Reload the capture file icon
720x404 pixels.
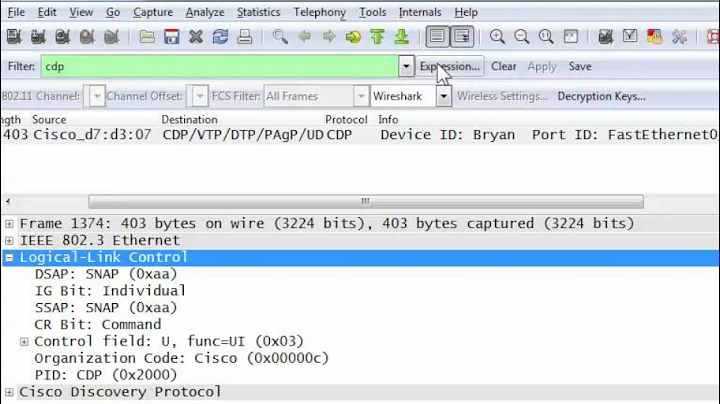220,36
